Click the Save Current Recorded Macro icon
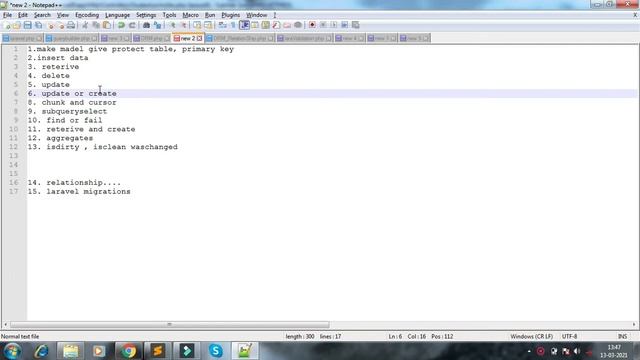 pyautogui.click(x=356, y=25)
